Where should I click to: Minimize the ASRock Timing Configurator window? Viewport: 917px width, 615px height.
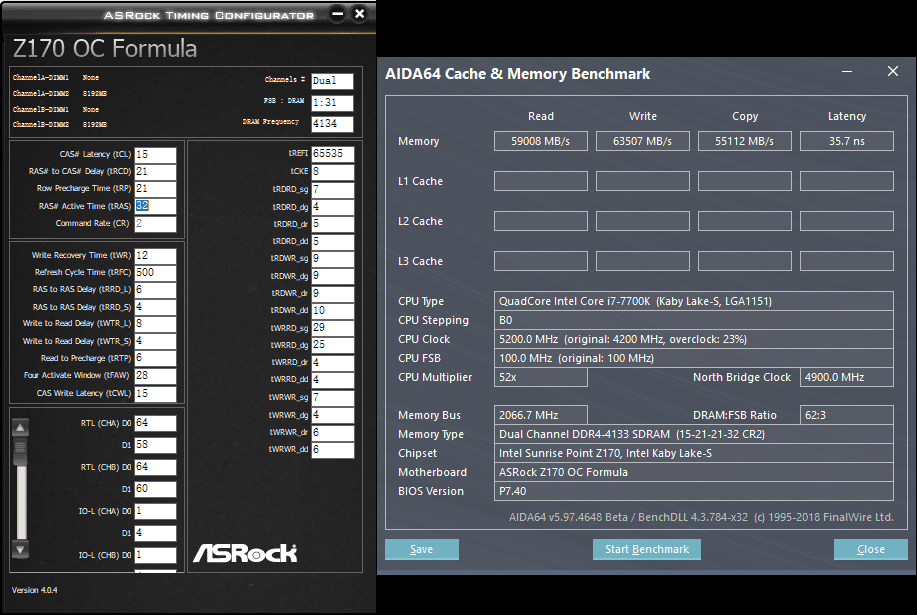pyautogui.click(x=337, y=13)
